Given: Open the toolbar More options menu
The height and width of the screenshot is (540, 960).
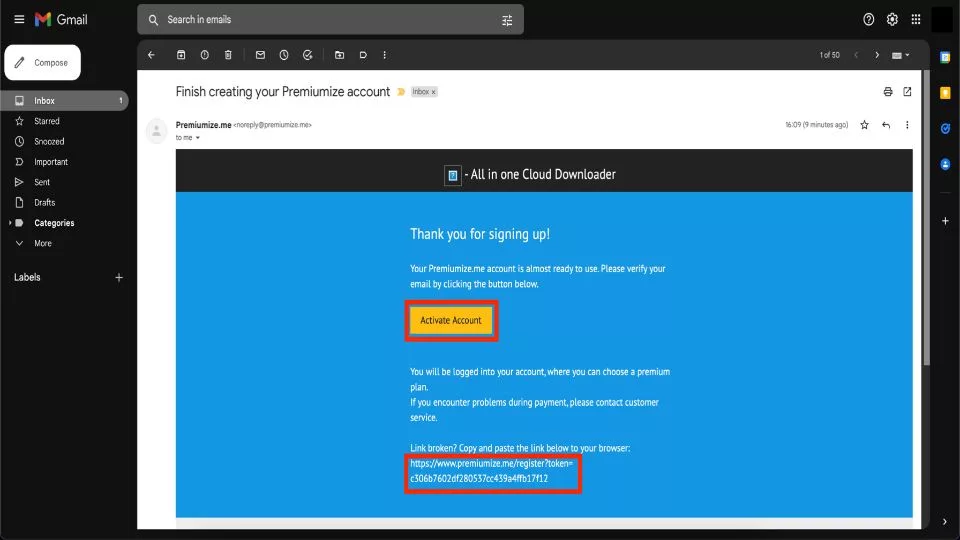Looking at the screenshot, I should click(384, 55).
